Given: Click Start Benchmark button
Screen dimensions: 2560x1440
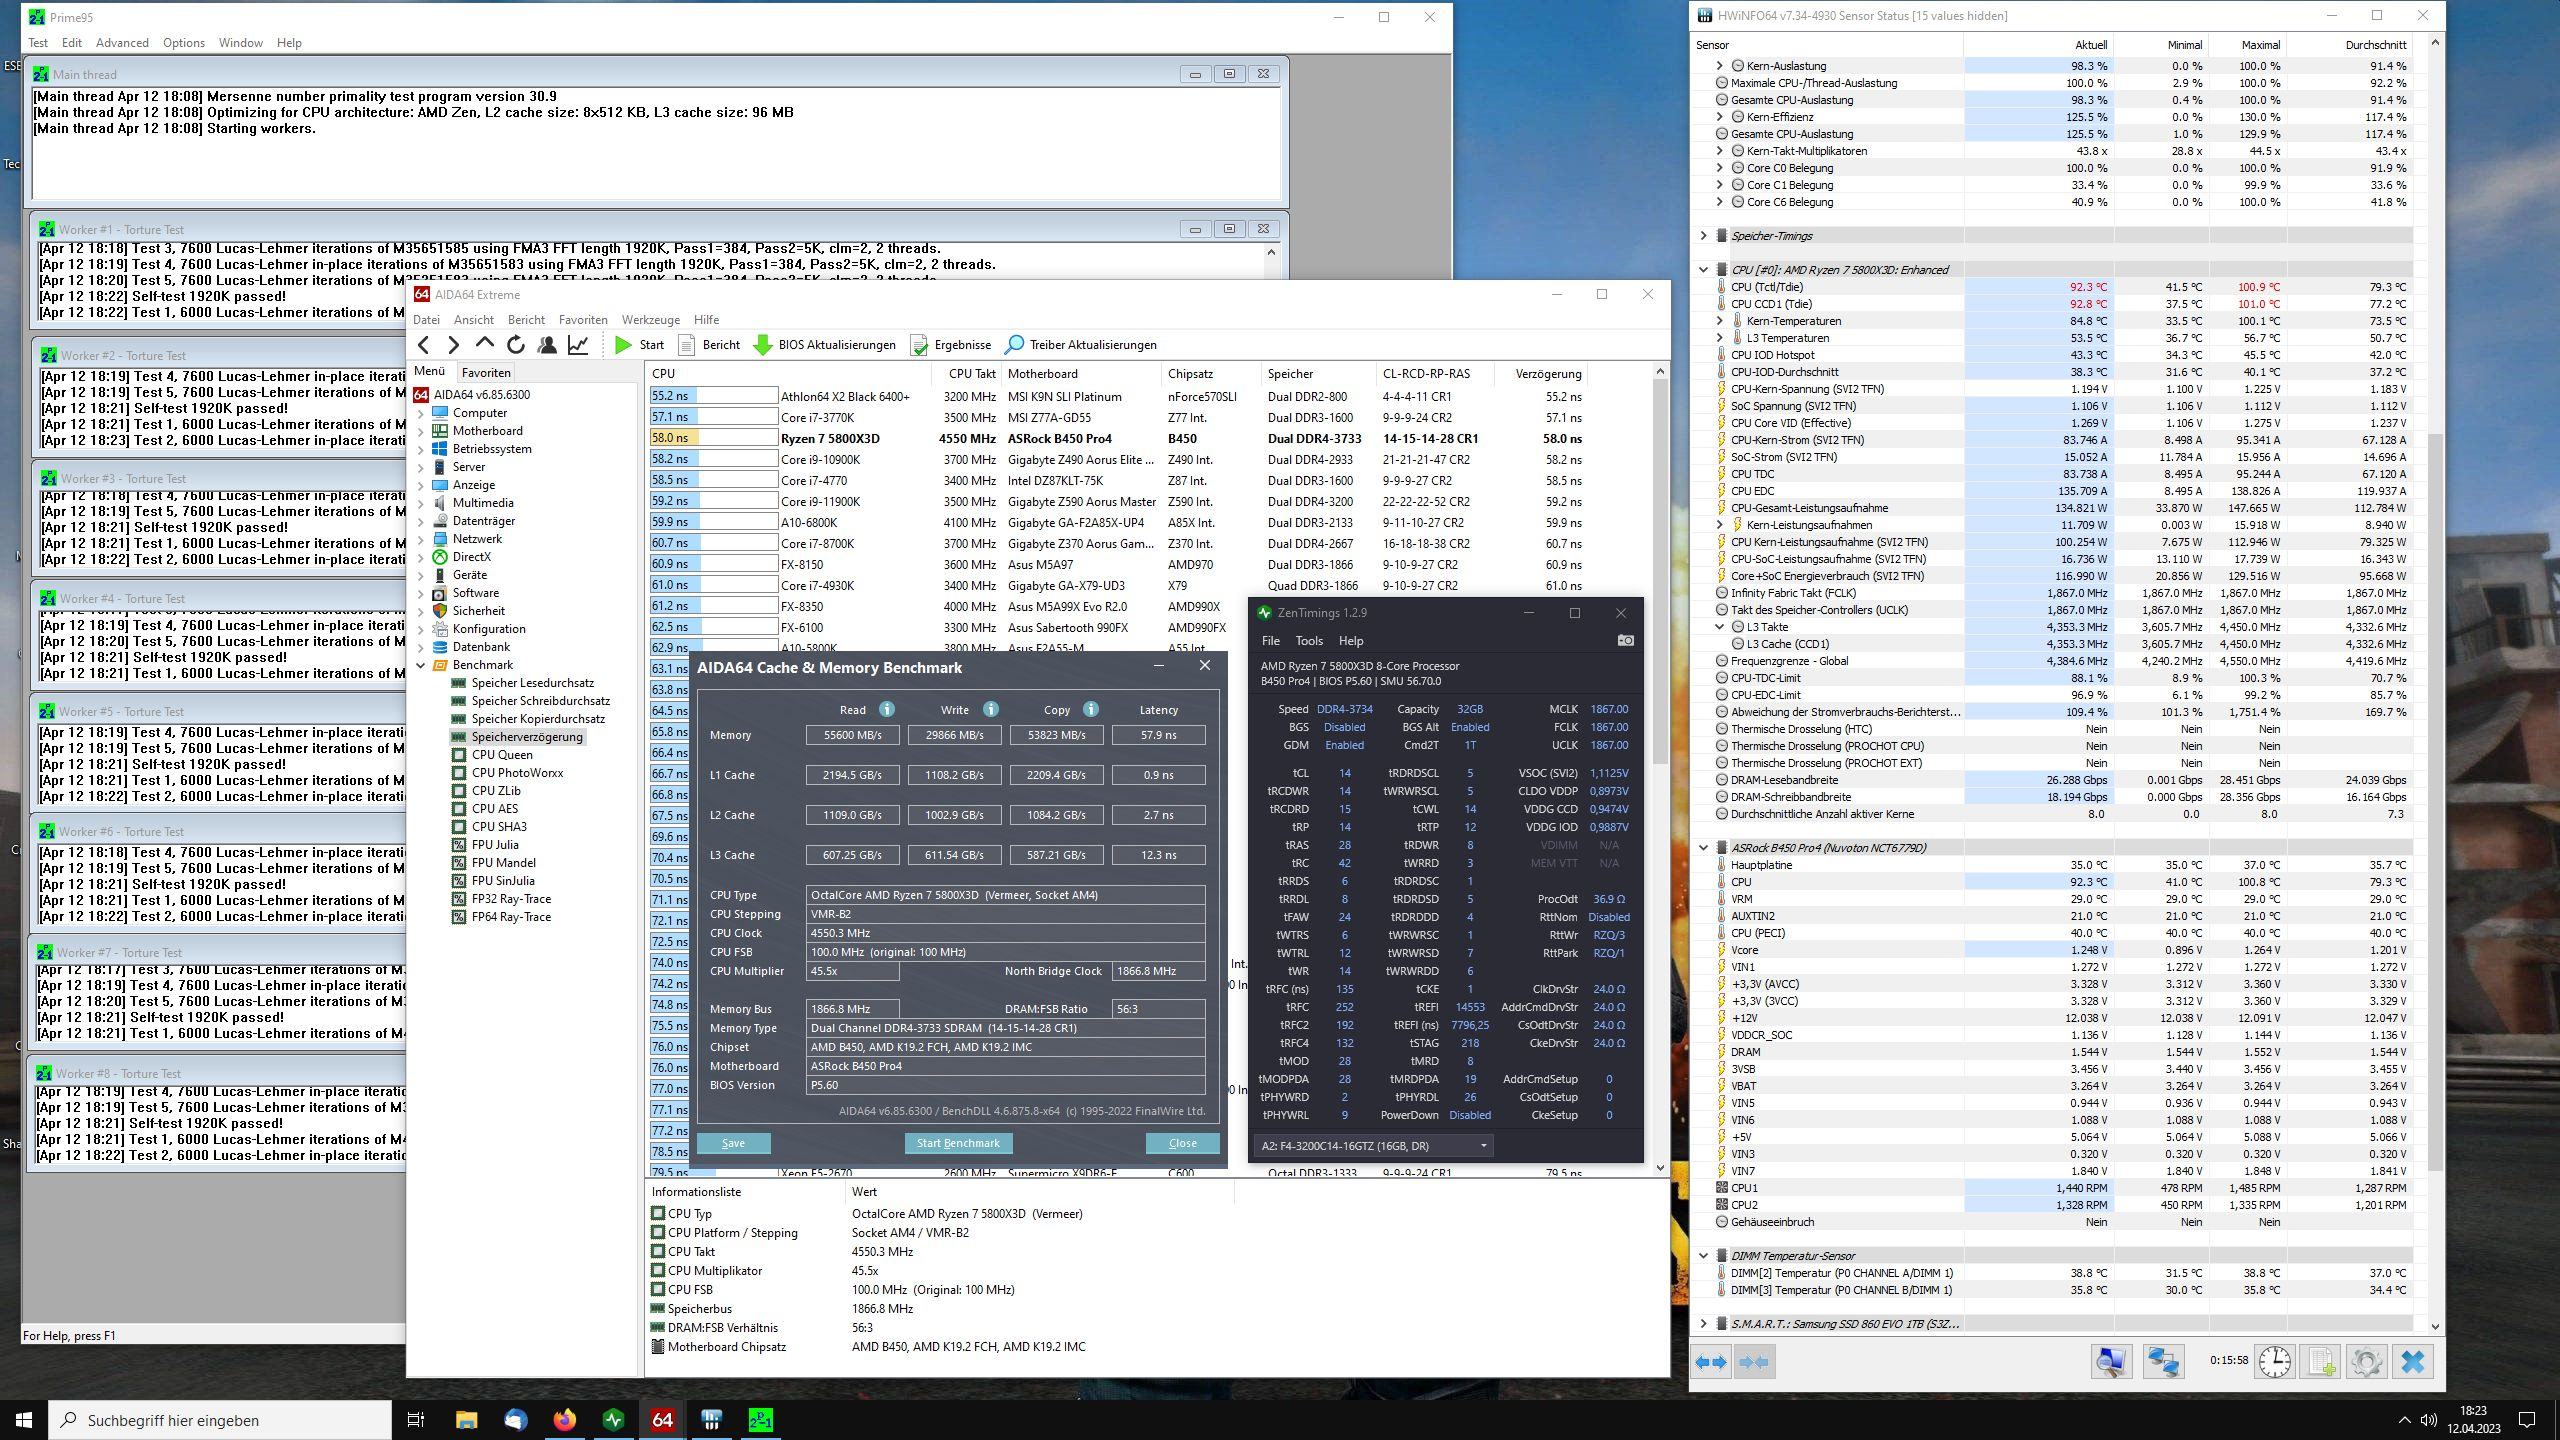Looking at the screenshot, I should tap(958, 1143).
